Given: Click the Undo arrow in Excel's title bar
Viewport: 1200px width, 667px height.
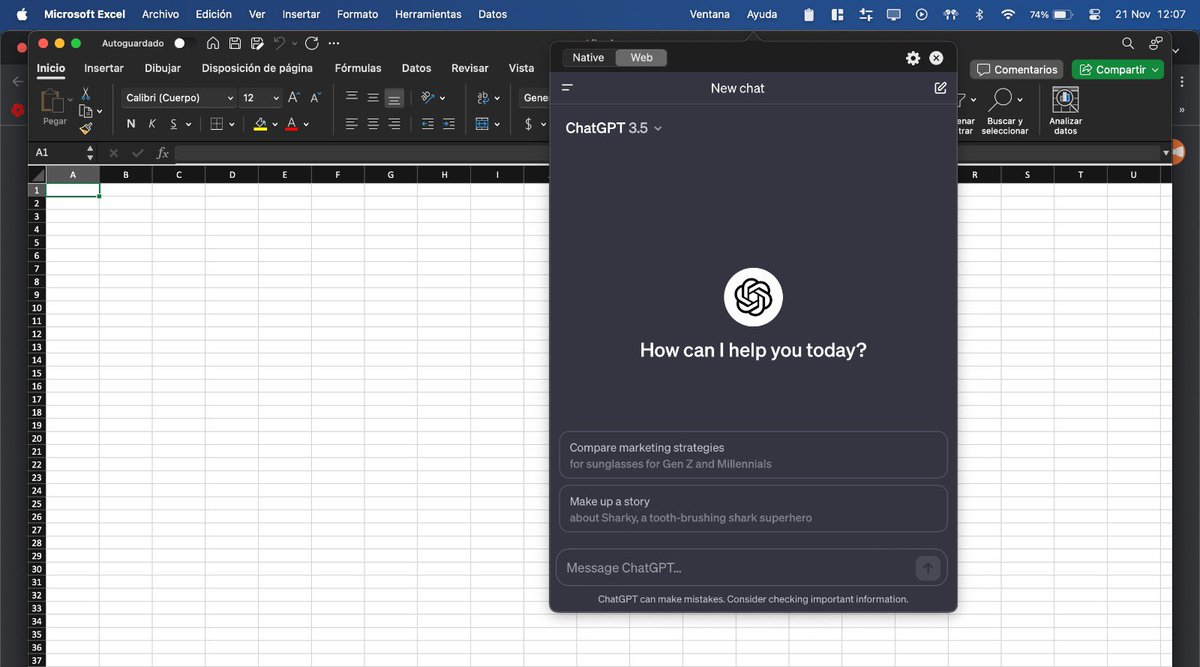Looking at the screenshot, I should point(280,43).
